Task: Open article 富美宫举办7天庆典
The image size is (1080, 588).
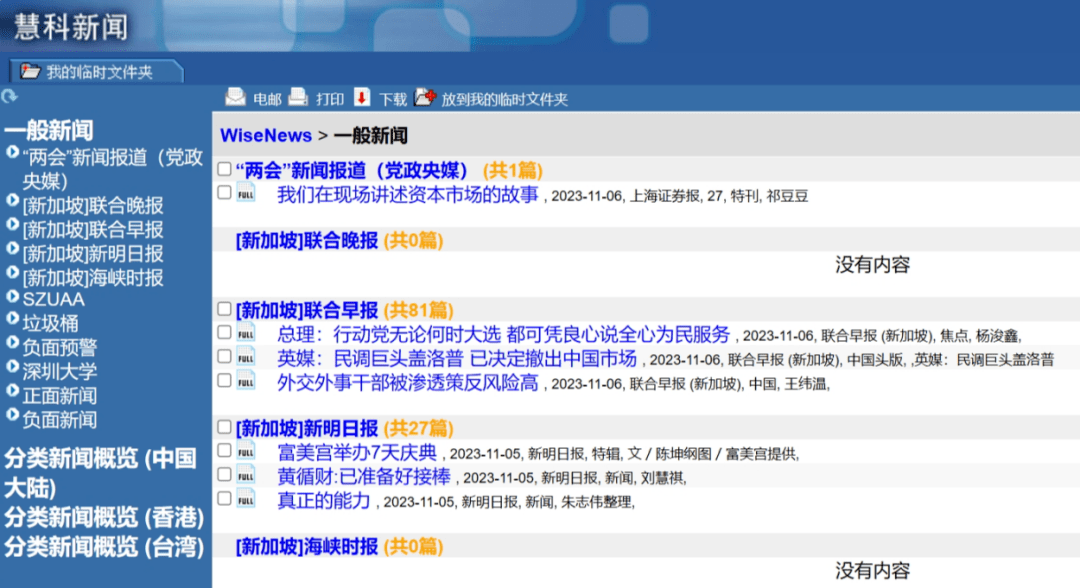Action: pos(357,452)
